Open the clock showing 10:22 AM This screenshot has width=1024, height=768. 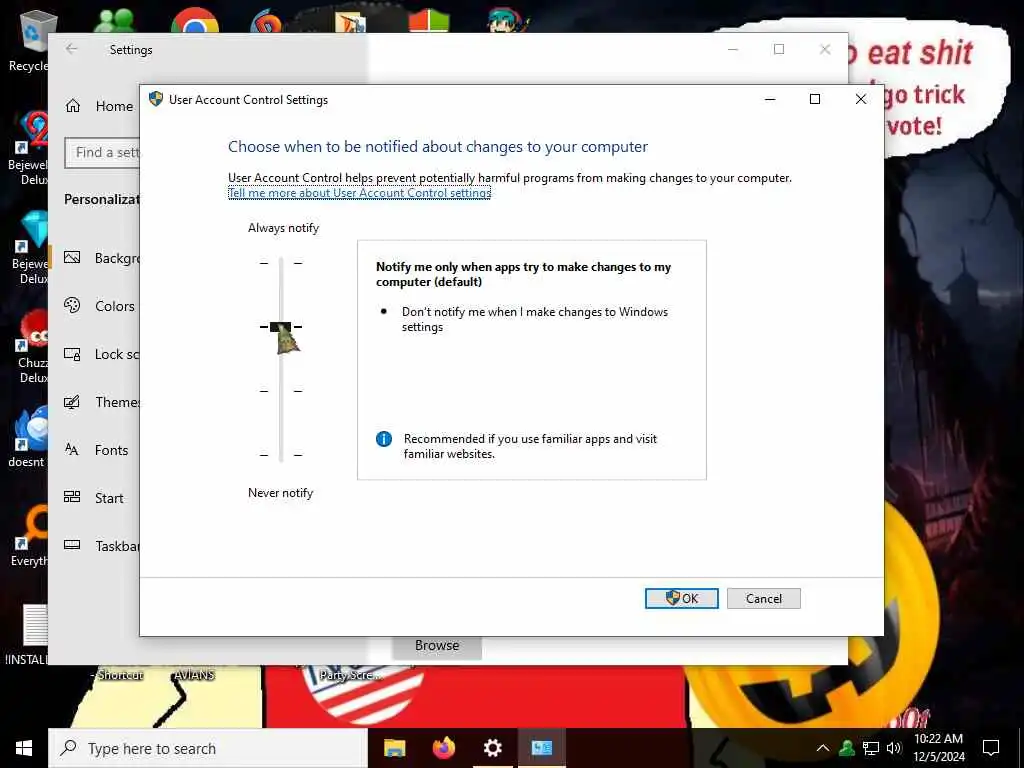[x=938, y=748]
